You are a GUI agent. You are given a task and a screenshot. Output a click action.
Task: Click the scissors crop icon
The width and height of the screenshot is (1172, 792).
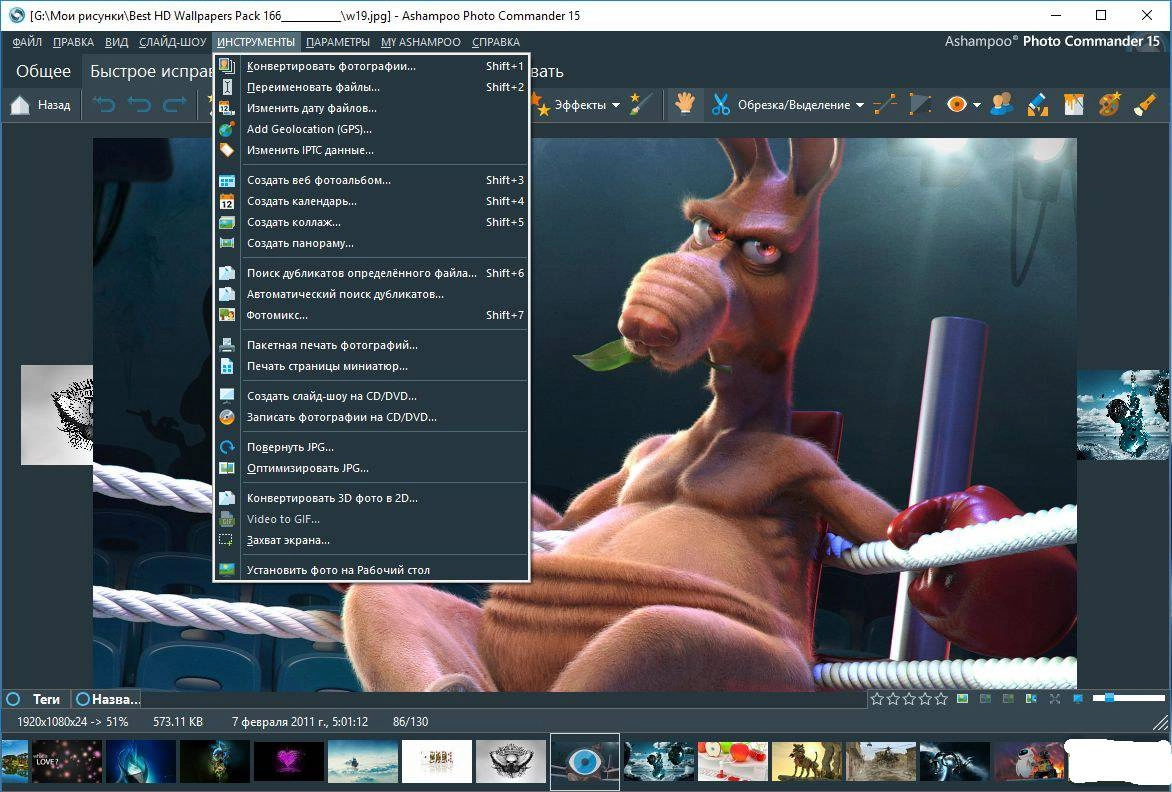[721, 105]
